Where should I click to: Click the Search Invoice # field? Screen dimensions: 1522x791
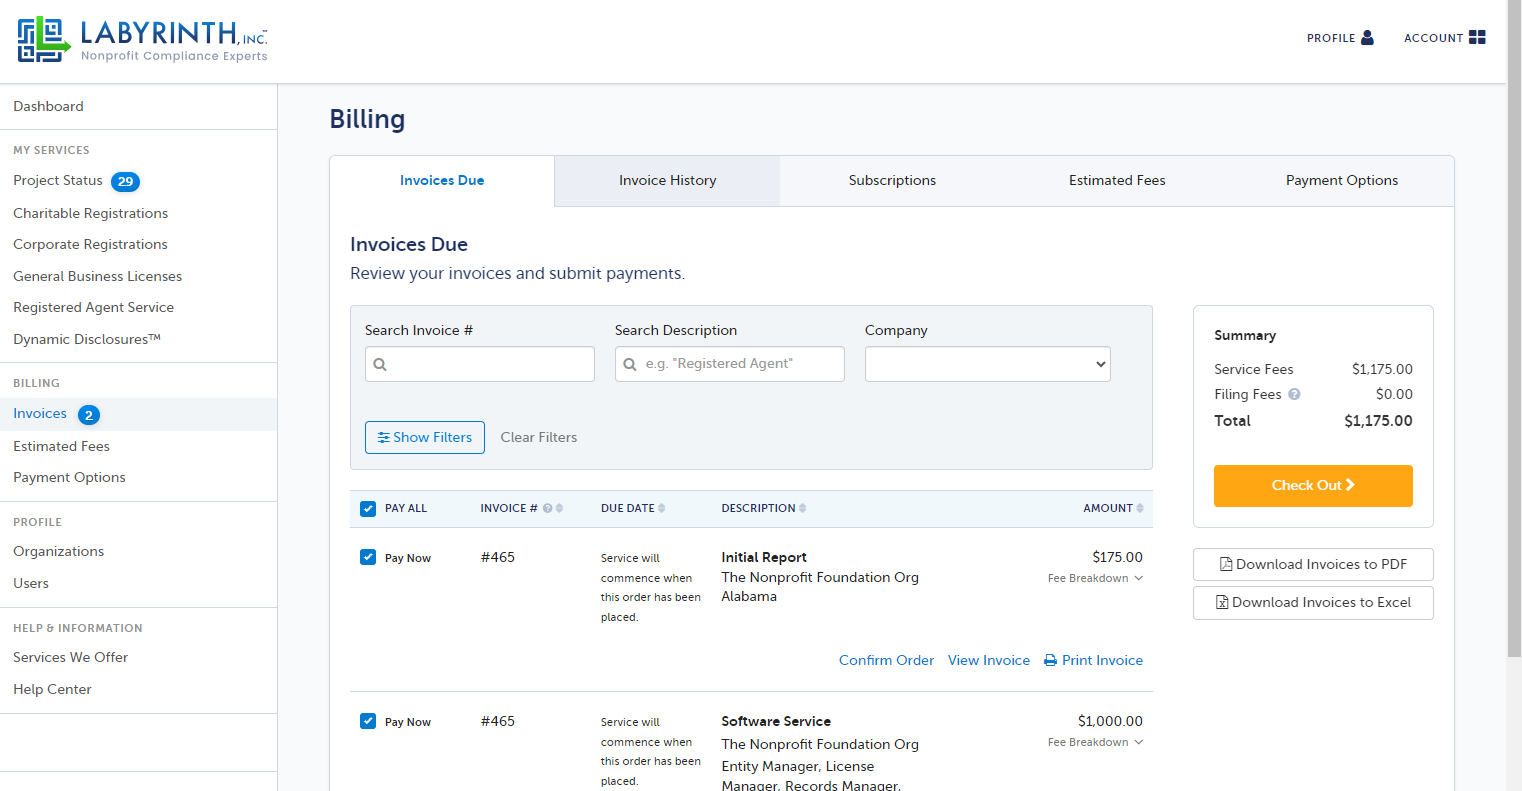pos(480,364)
